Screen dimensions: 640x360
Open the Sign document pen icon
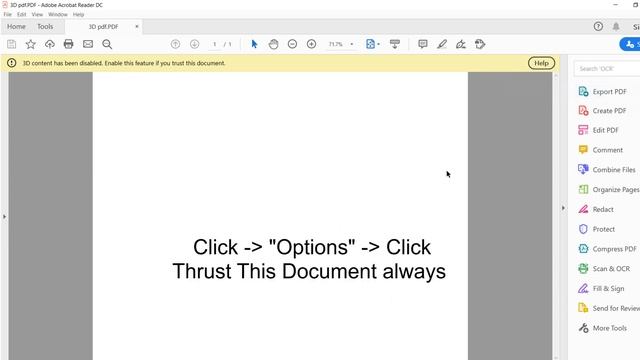[x=461, y=44]
